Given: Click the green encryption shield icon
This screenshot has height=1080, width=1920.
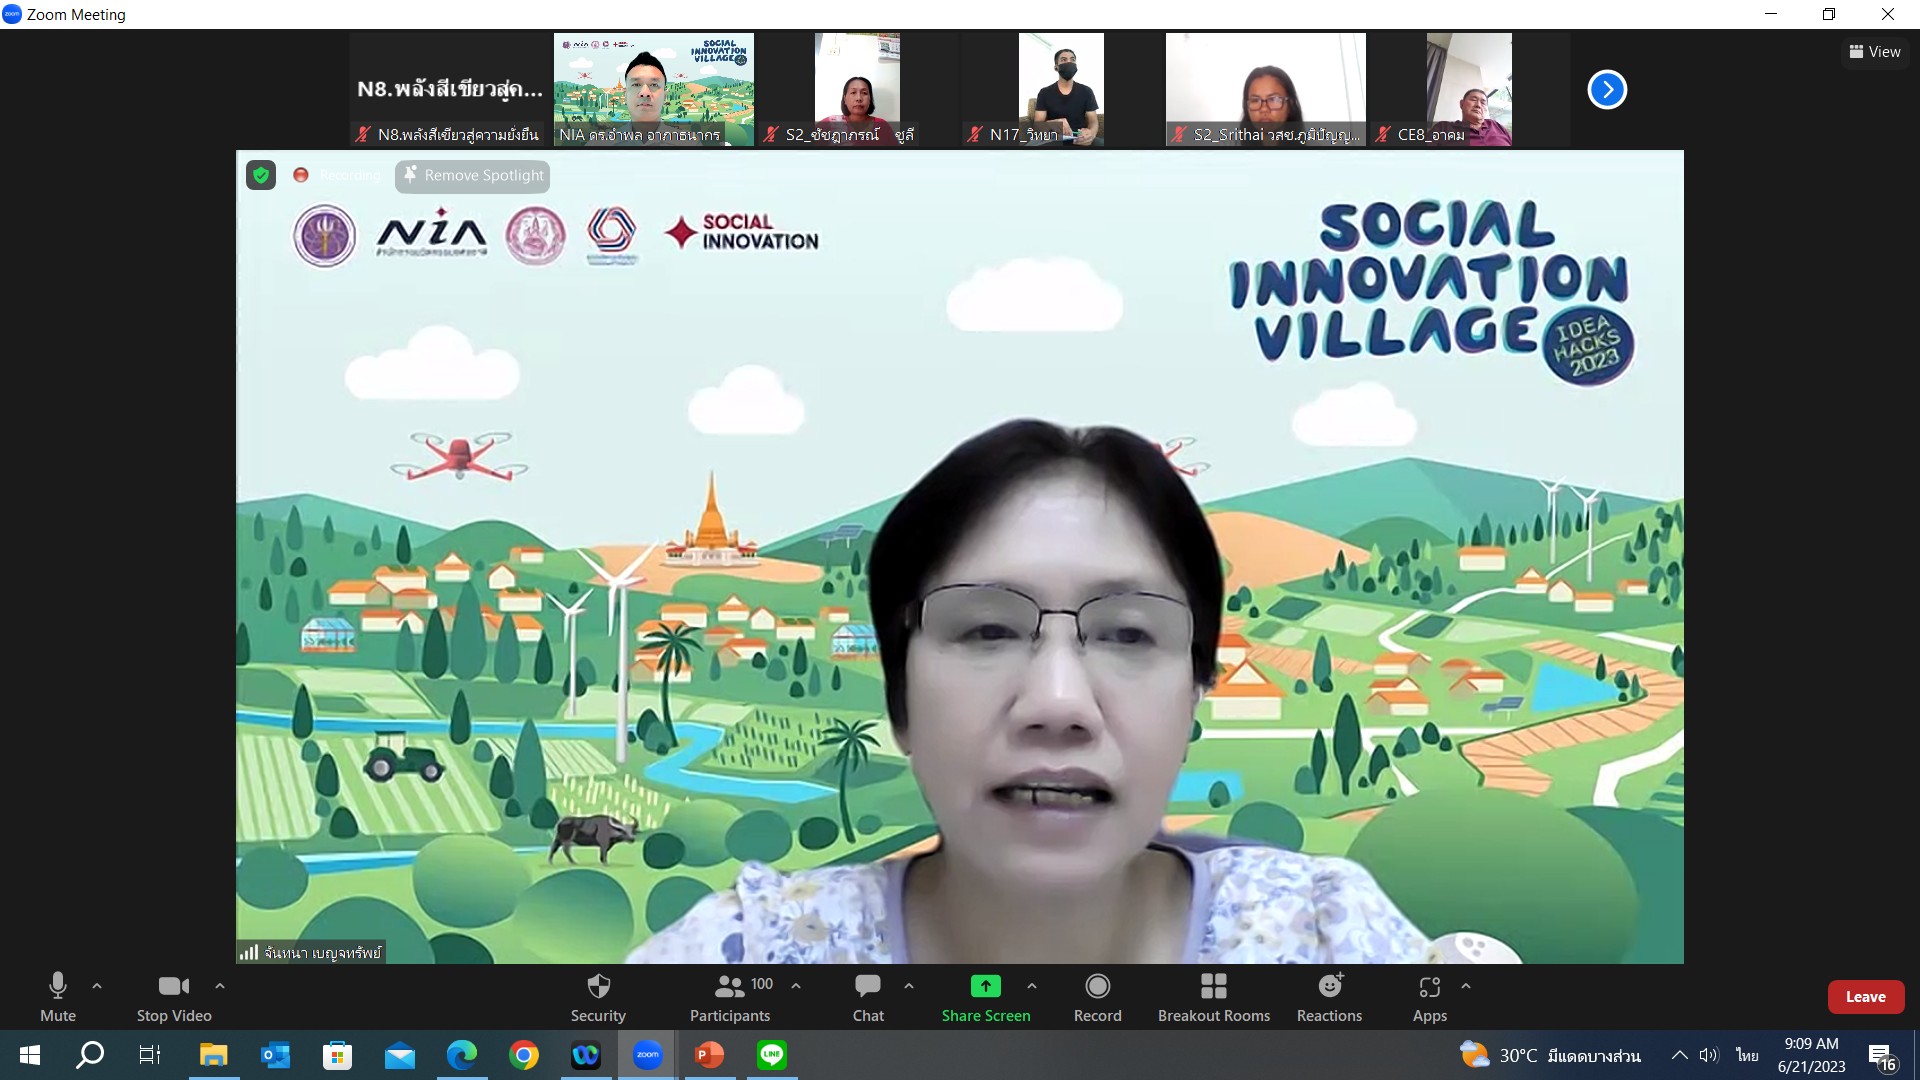Looking at the screenshot, I should [261, 176].
